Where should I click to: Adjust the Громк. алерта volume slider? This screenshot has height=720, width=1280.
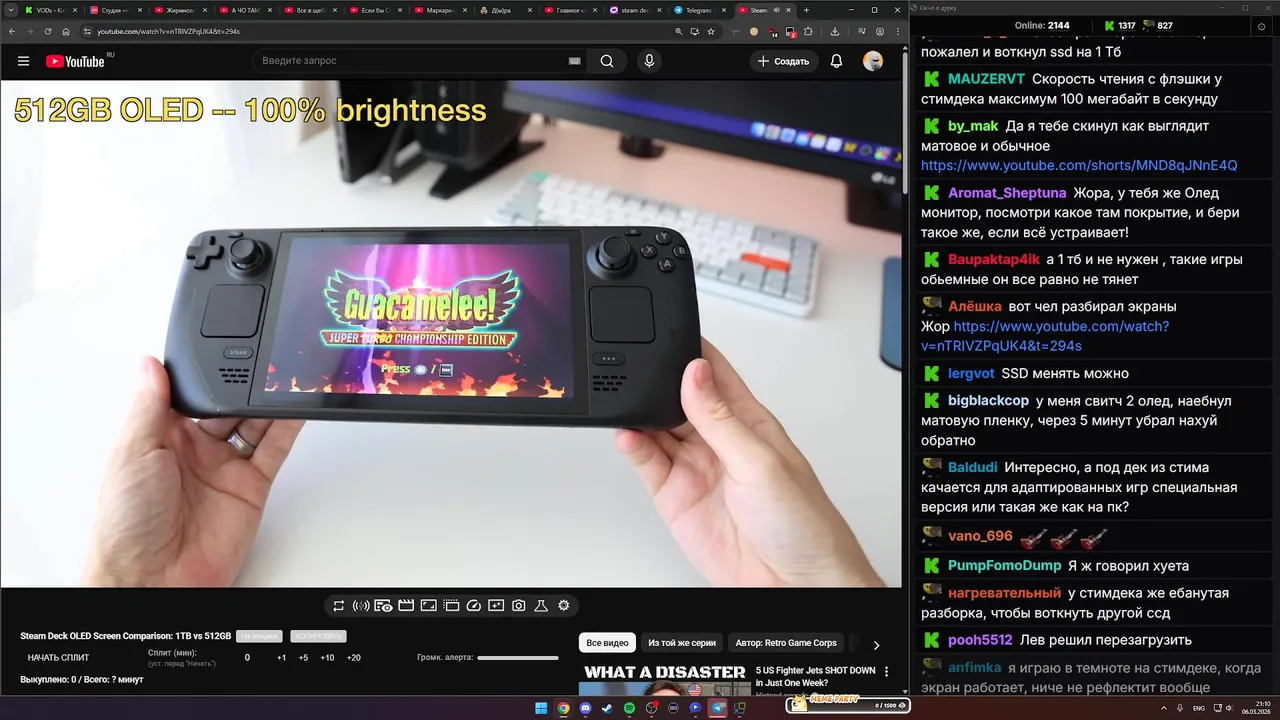pyautogui.click(x=518, y=658)
